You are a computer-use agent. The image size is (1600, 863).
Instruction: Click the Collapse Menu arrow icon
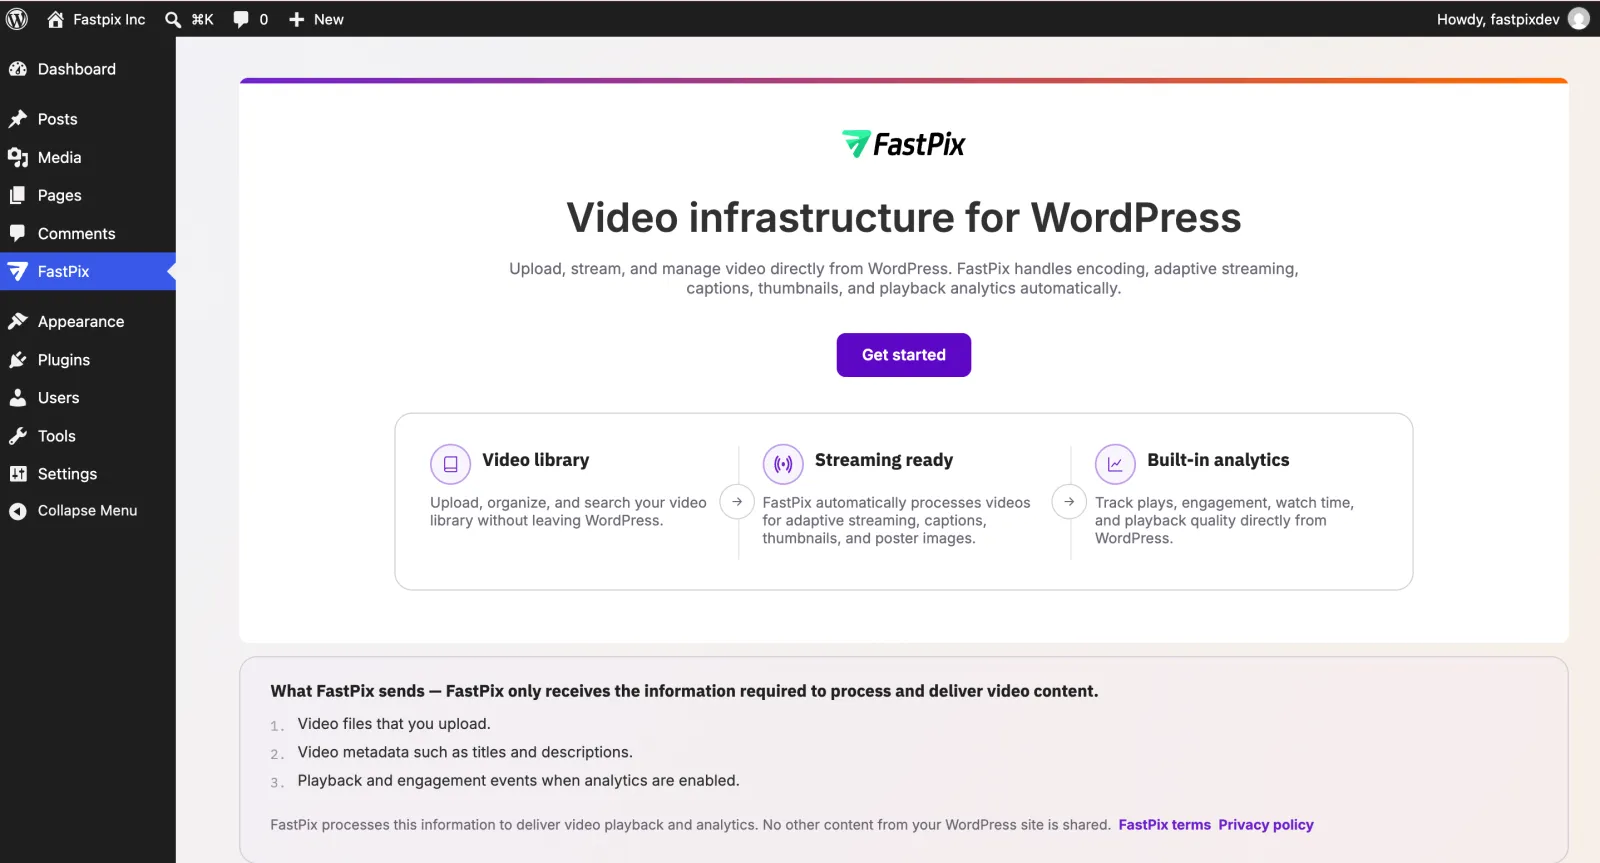(18, 511)
